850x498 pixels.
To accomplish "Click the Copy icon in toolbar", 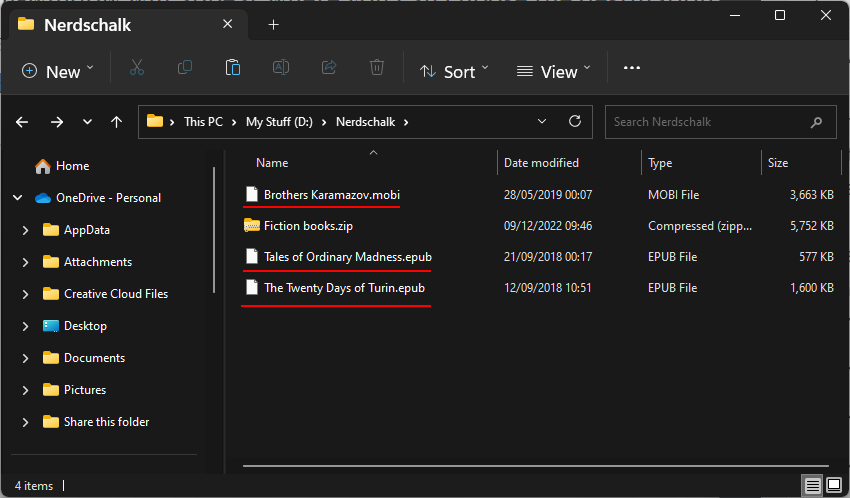I will (185, 69).
